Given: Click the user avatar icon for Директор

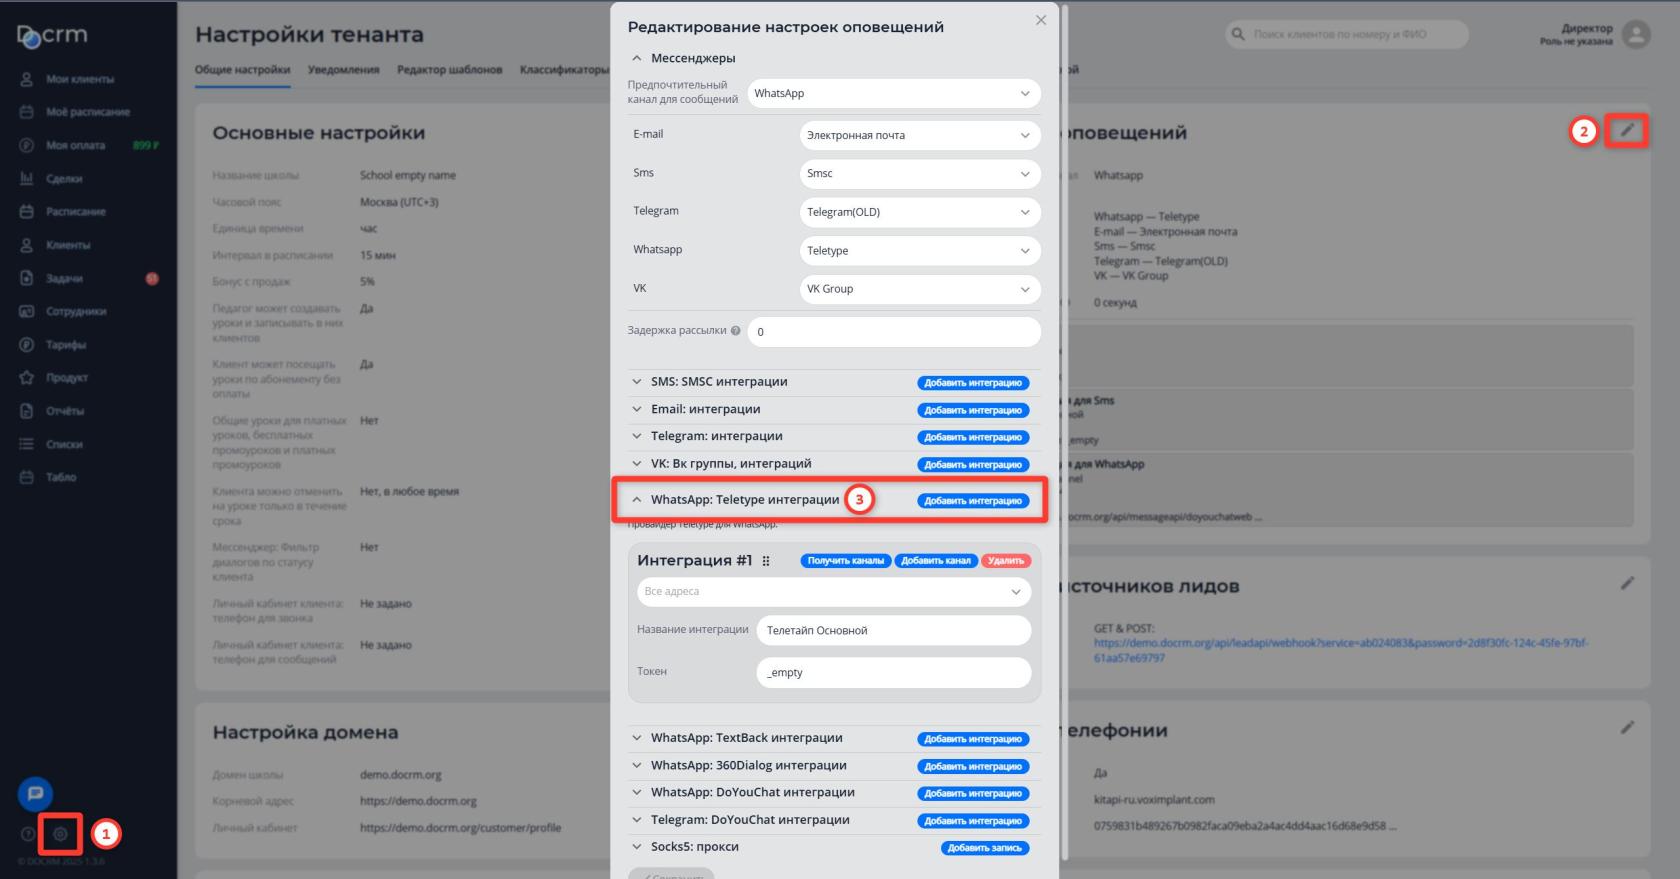Looking at the screenshot, I should [x=1636, y=35].
